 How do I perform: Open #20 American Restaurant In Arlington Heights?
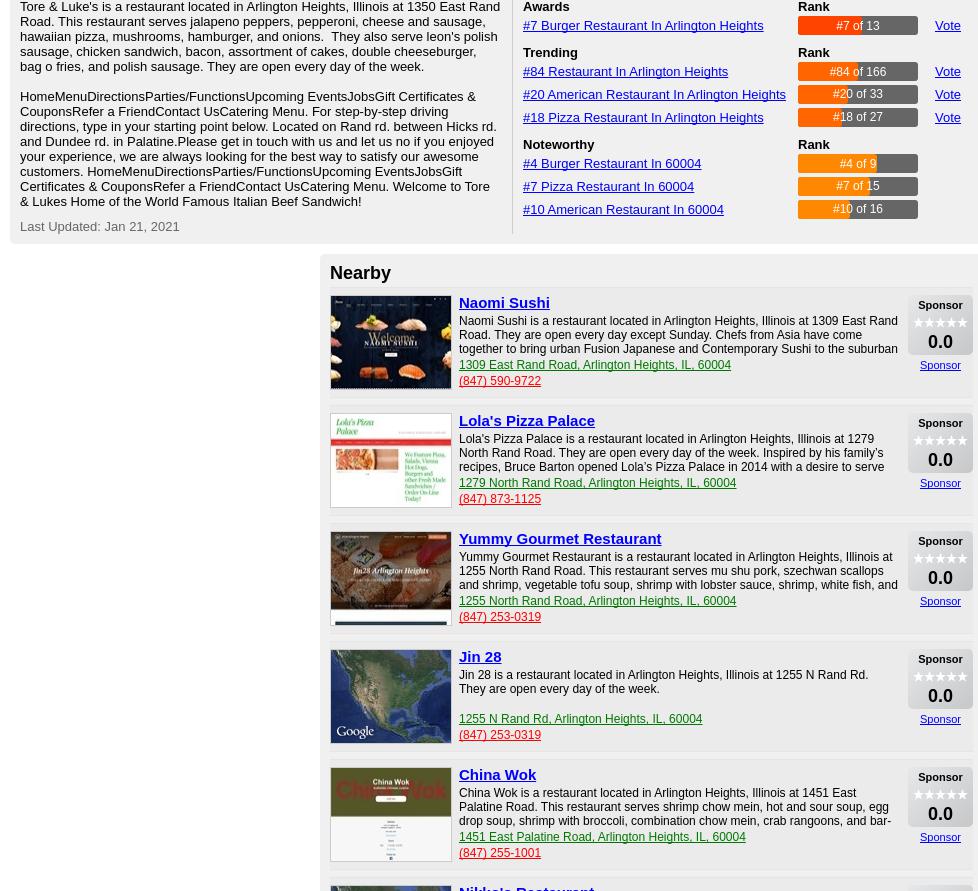pos(654,95)
